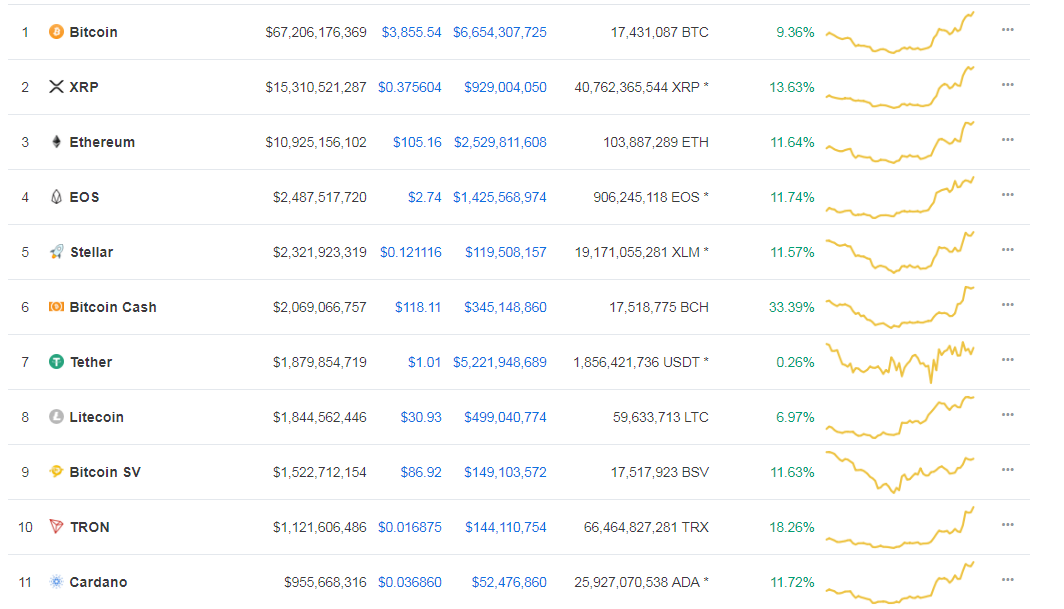Image resolution: width=1064 pixels, height=609 pixels.
Task: Click Litecoin price $30.93
Action: (421, 417)
